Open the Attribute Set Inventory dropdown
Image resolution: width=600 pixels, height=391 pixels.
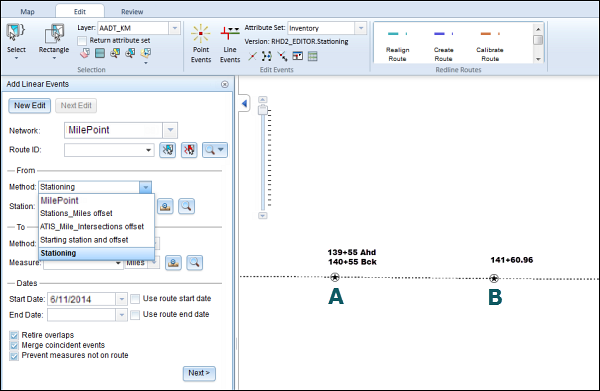[x=360, y=28]
